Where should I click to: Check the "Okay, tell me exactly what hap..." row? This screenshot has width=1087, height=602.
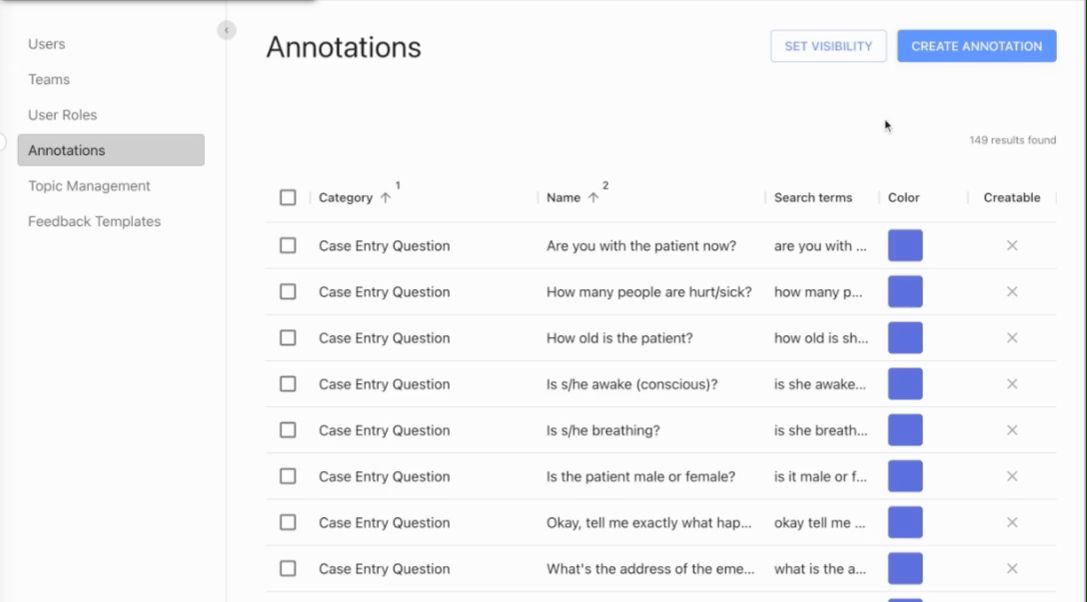click(287, 522)
